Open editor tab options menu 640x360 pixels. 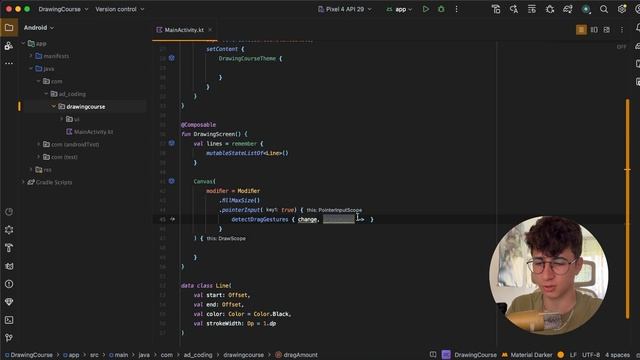622,30
